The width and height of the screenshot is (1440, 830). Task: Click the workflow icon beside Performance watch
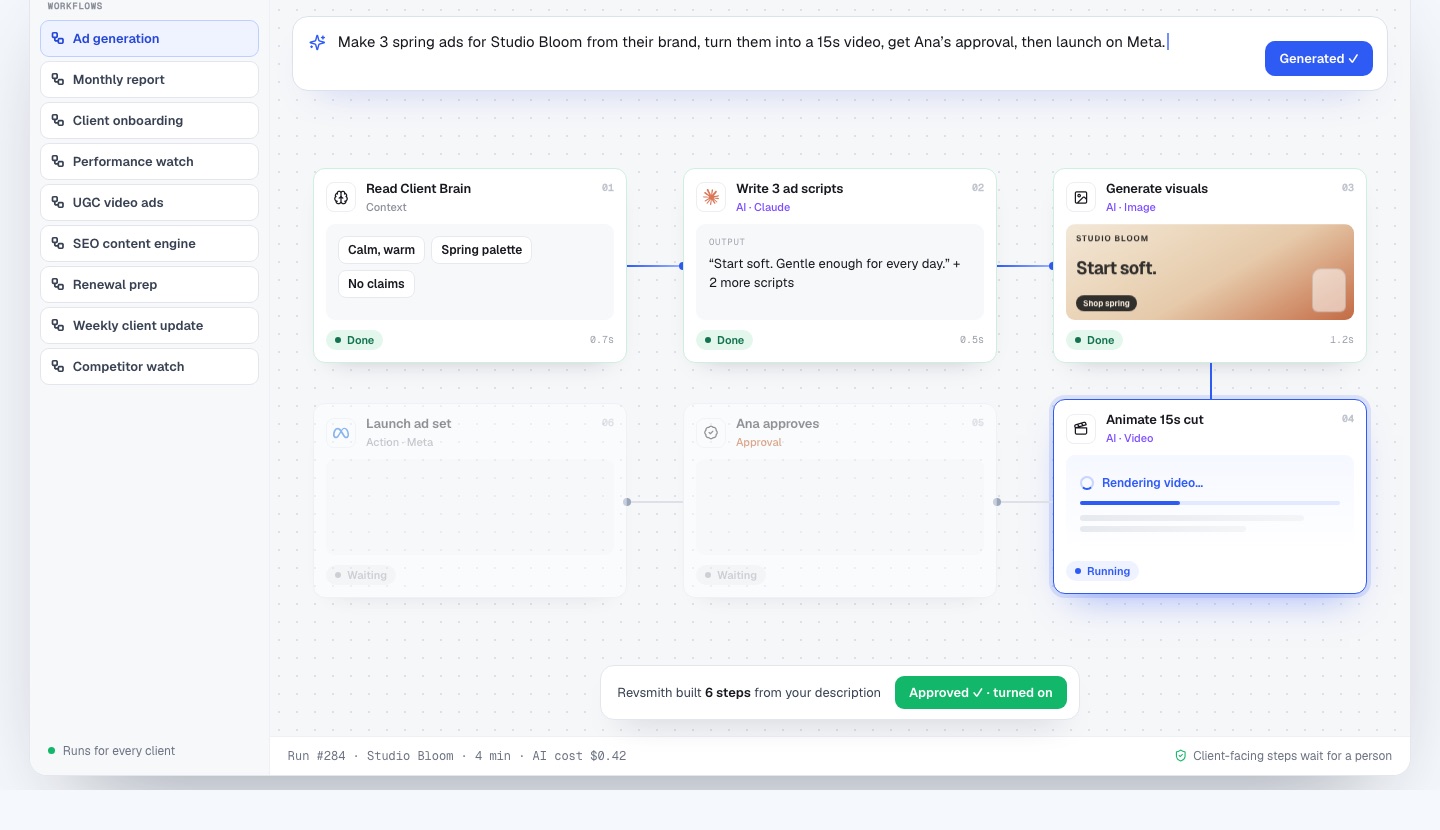pyautogui.click(x=58, y=161)
